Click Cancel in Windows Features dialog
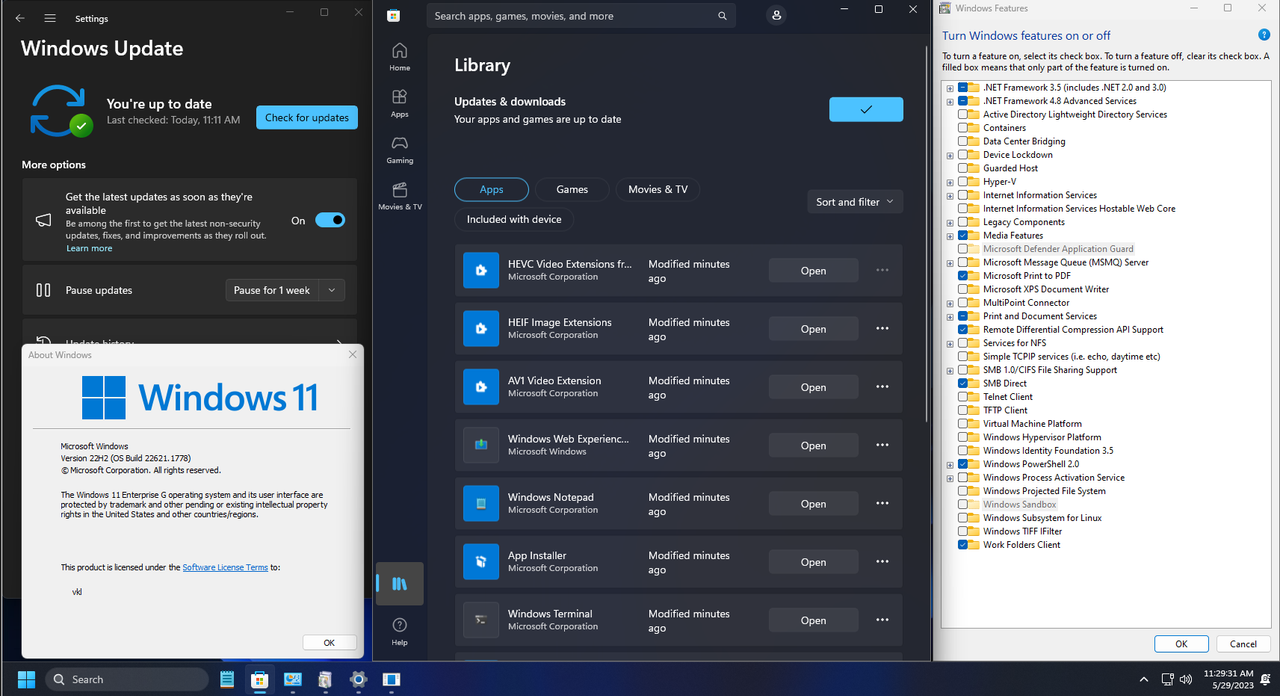Screen dimensions: 1280x696 coord(1243,644)
